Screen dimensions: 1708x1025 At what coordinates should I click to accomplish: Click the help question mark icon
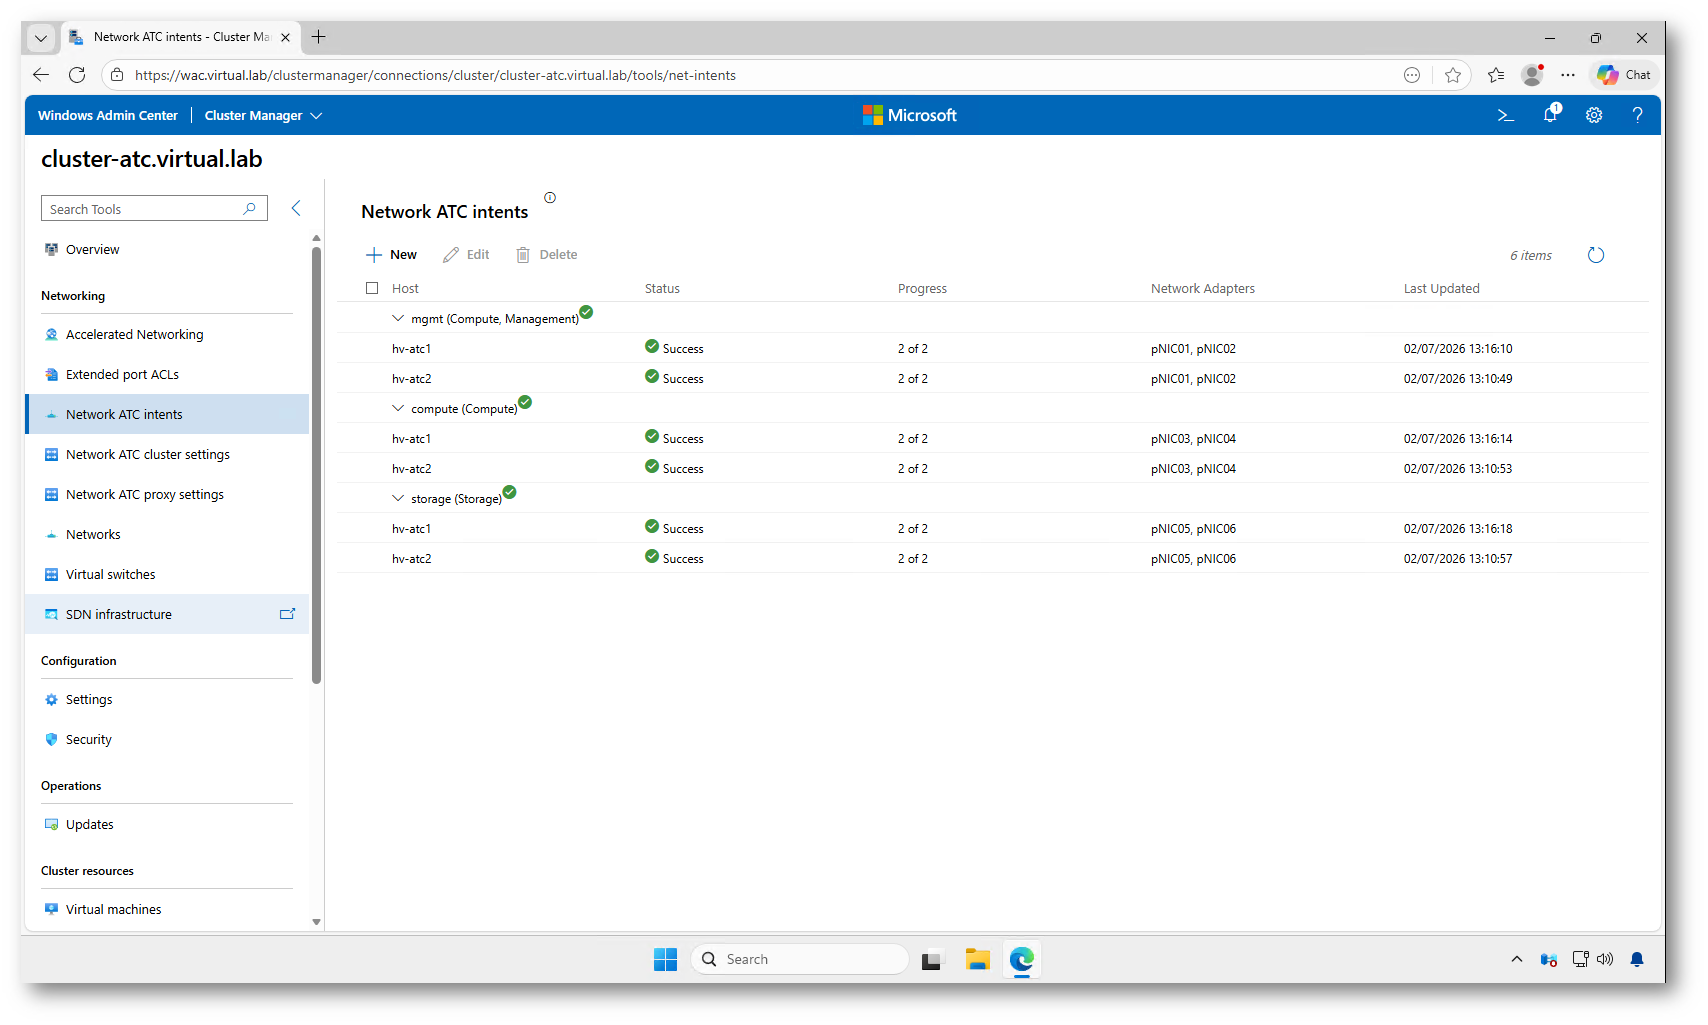1637,115
